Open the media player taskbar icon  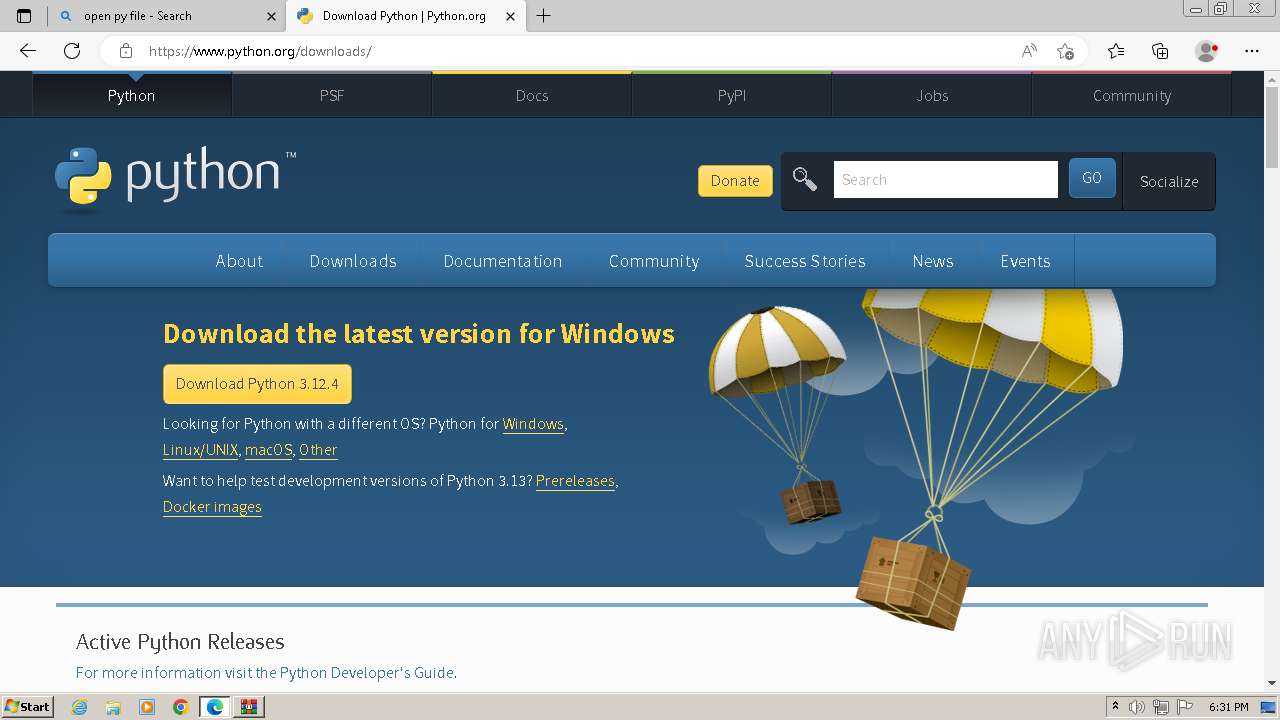click(147, 707)
